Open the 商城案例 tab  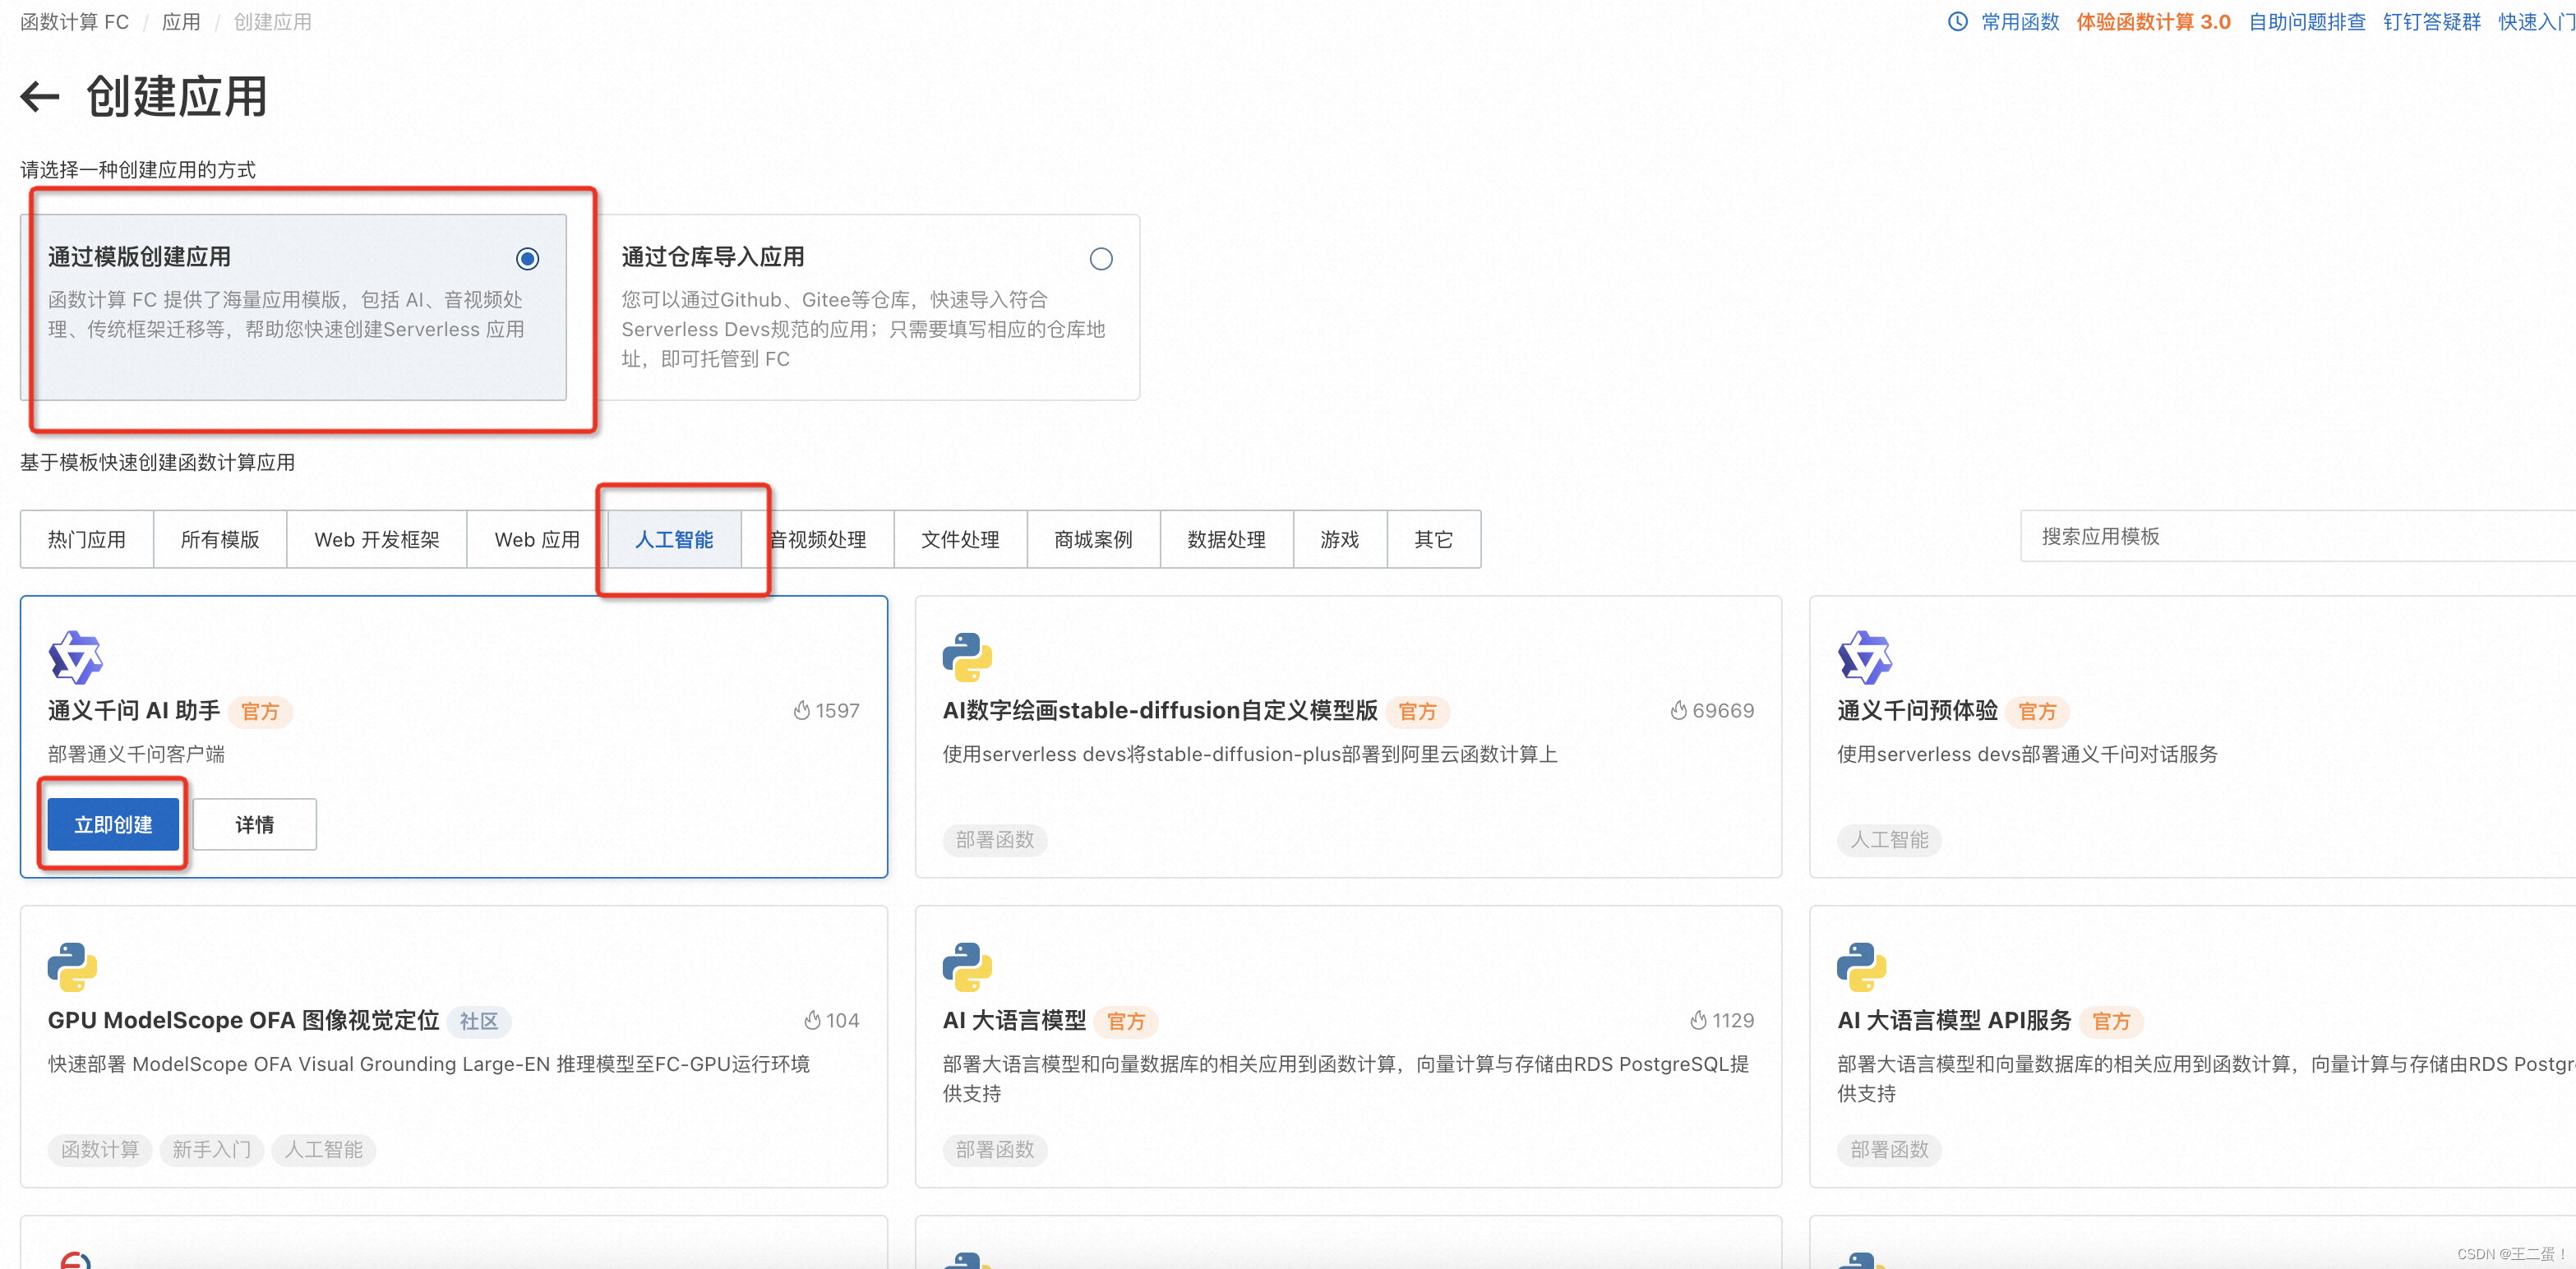click(x=1093, y=539)
